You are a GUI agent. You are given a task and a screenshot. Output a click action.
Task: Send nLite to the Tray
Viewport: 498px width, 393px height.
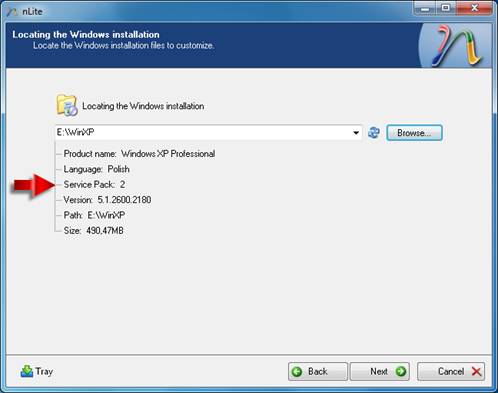pos(37,371)
